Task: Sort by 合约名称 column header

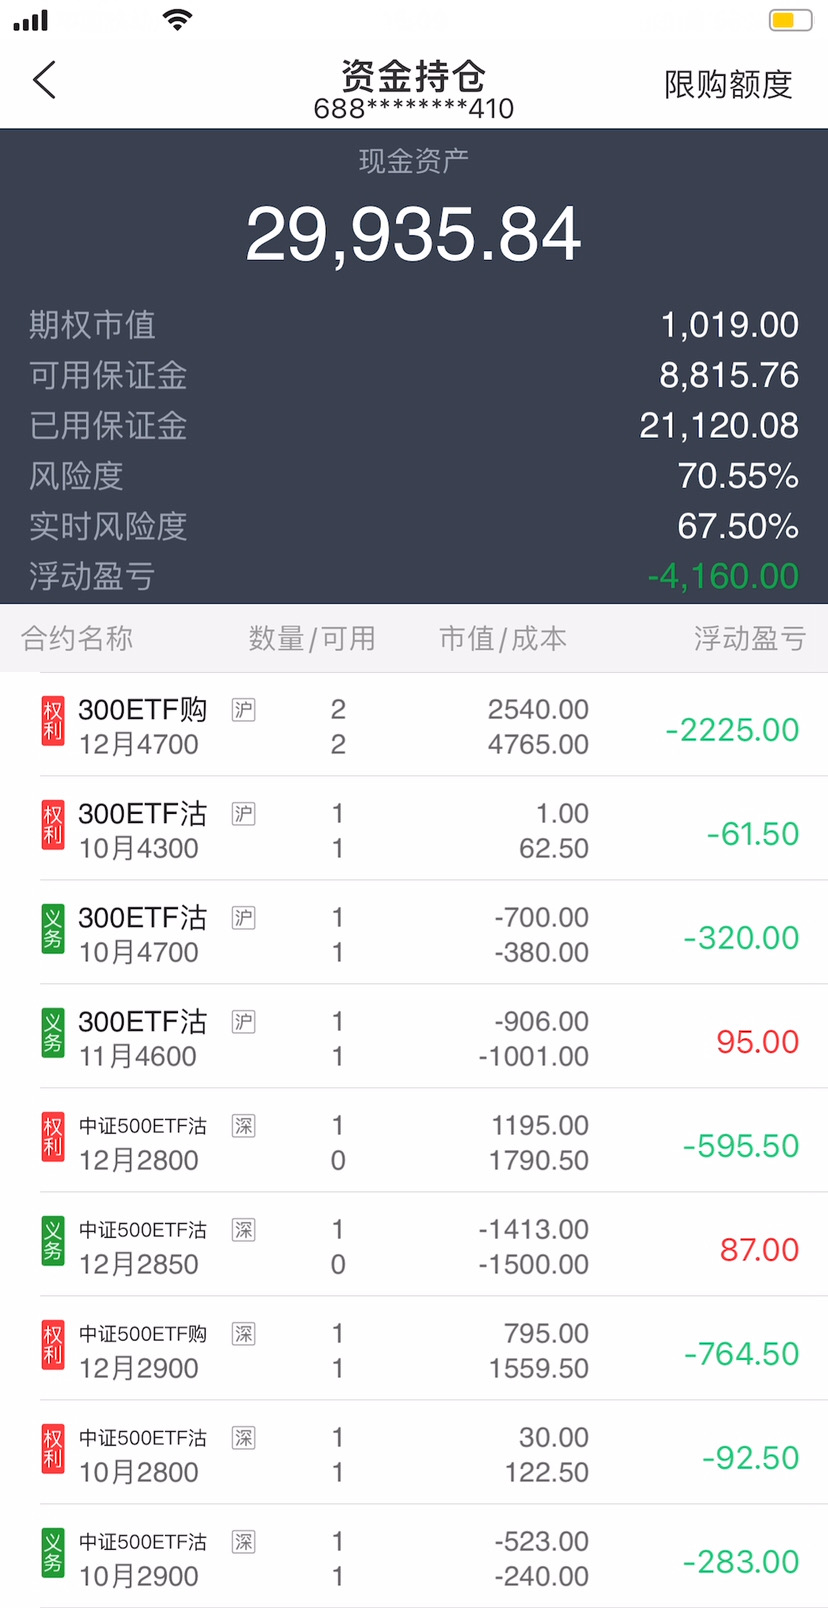Action: (x=77, y=638)
